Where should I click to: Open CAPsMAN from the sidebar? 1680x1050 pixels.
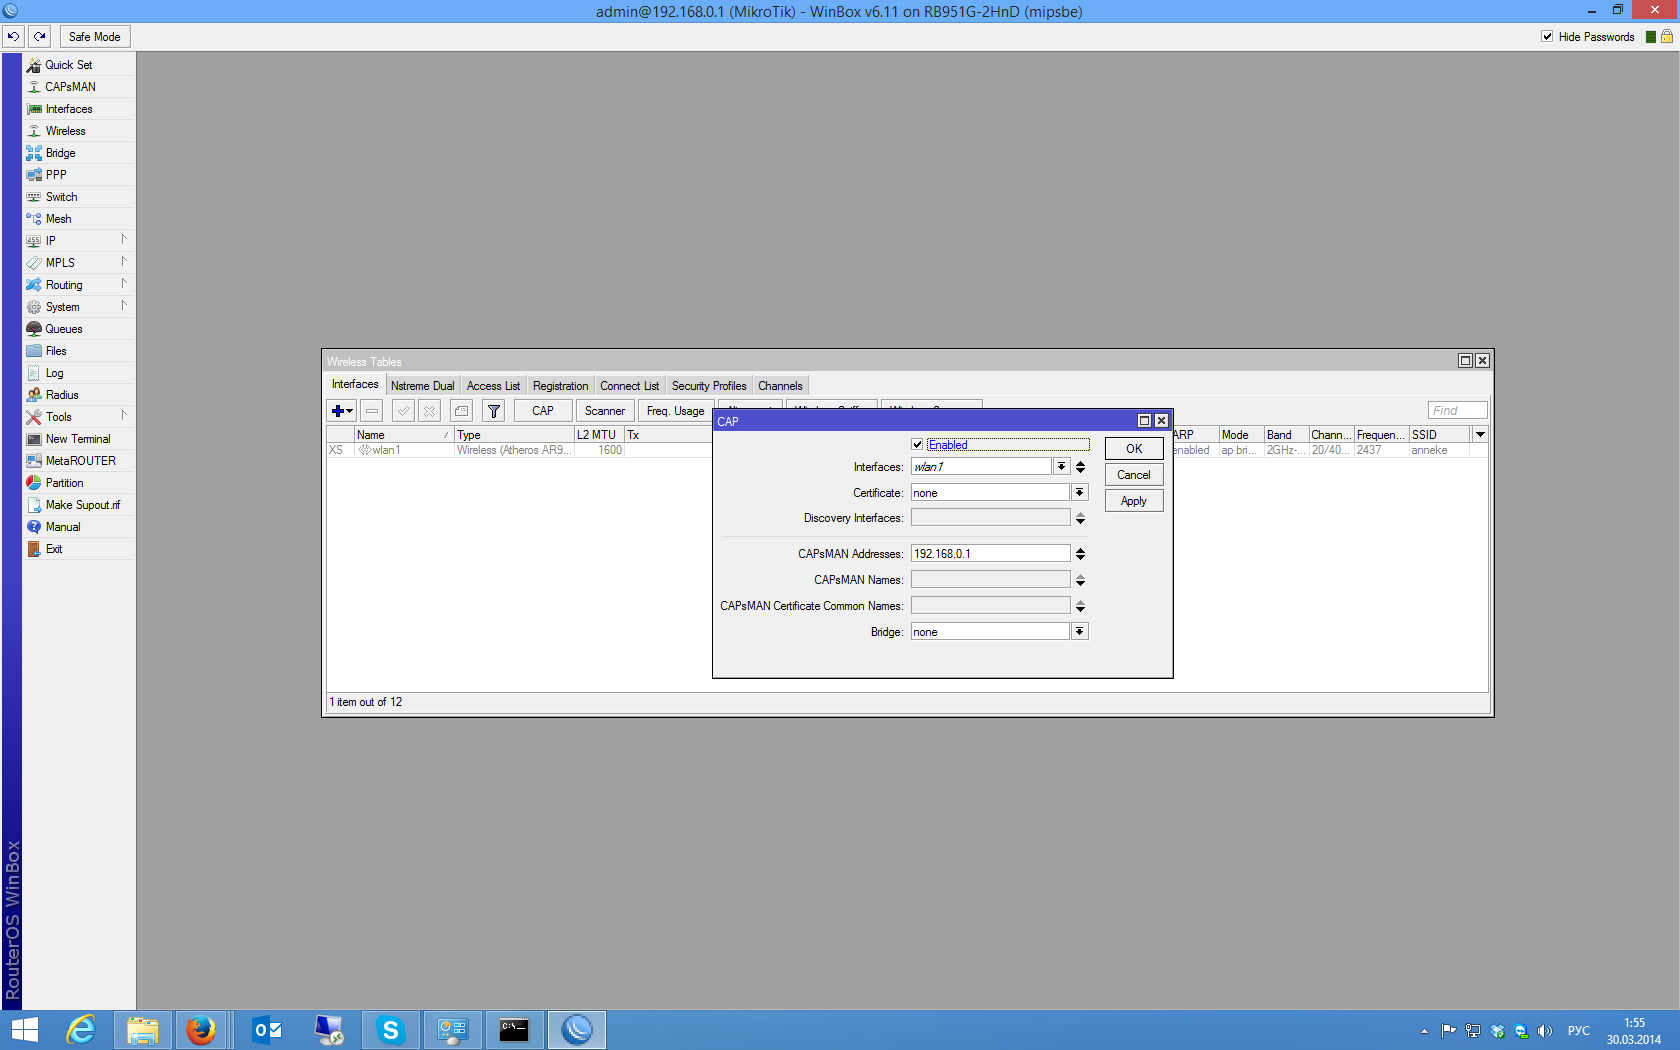click(70, 87)
